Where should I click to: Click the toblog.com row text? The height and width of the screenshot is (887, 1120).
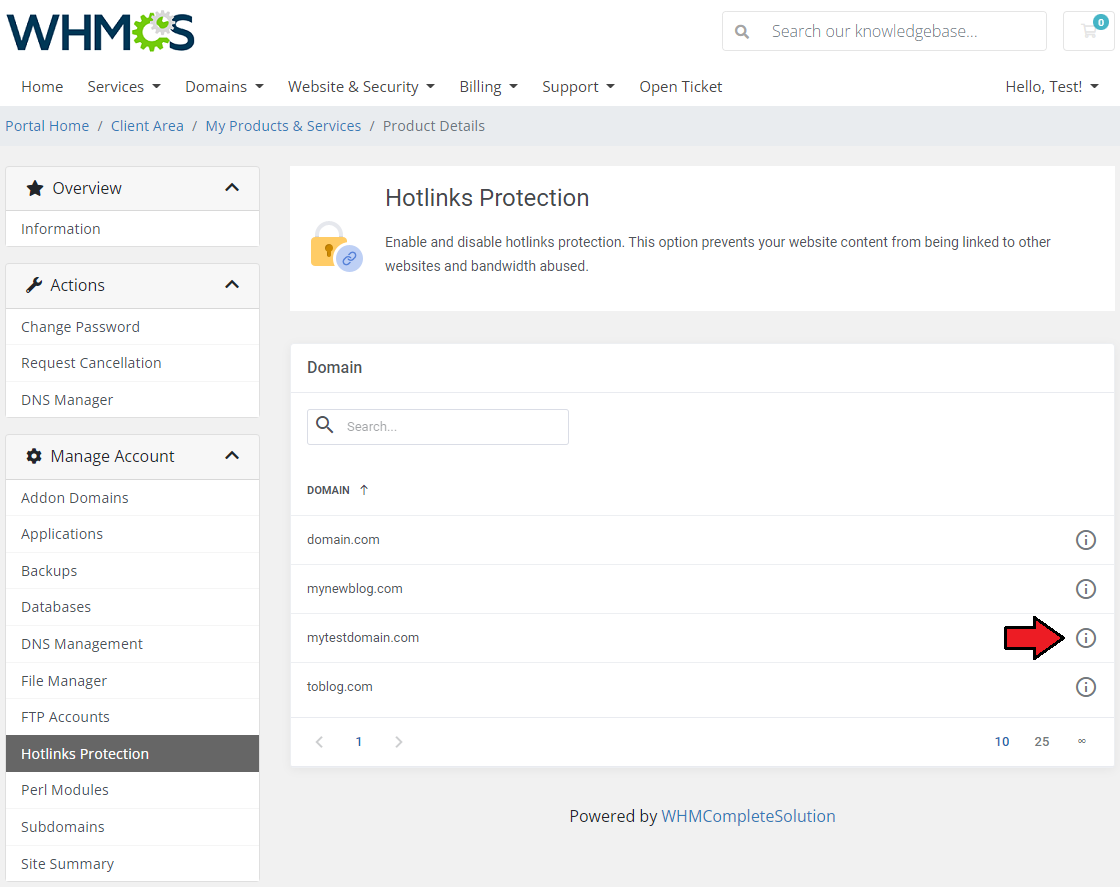coord(339,687)
